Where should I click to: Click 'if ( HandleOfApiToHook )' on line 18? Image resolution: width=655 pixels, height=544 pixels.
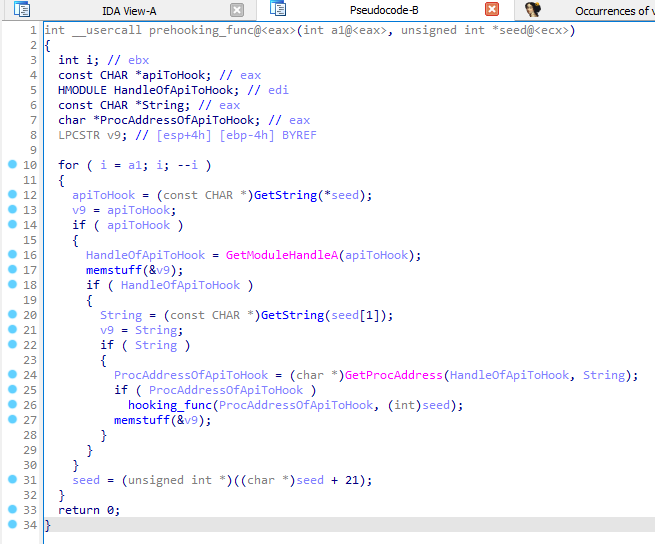(x=170, y=285)
